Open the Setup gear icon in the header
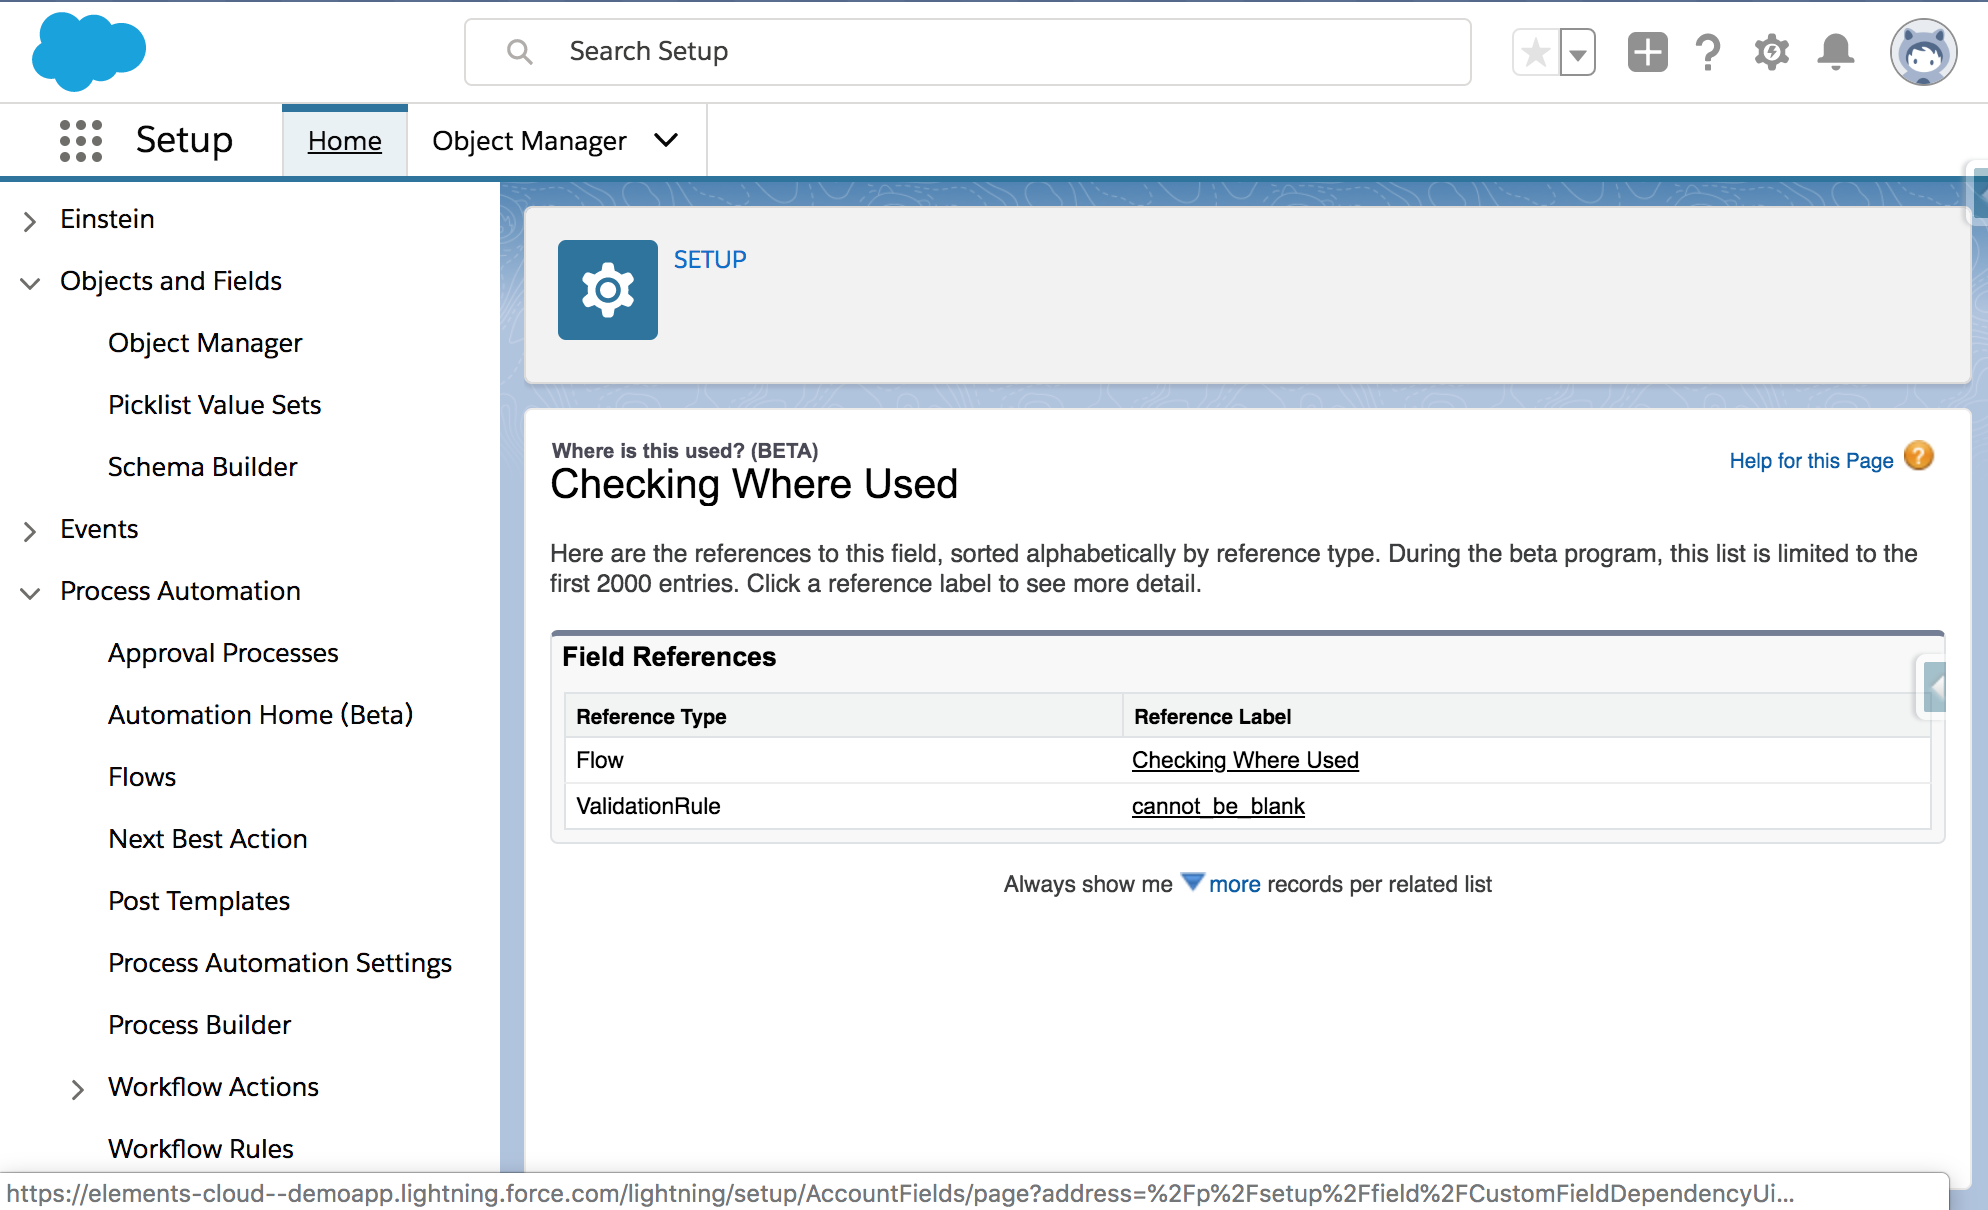The height and width of the screenshot is (1210, 1988). [x=1771, y=51]
